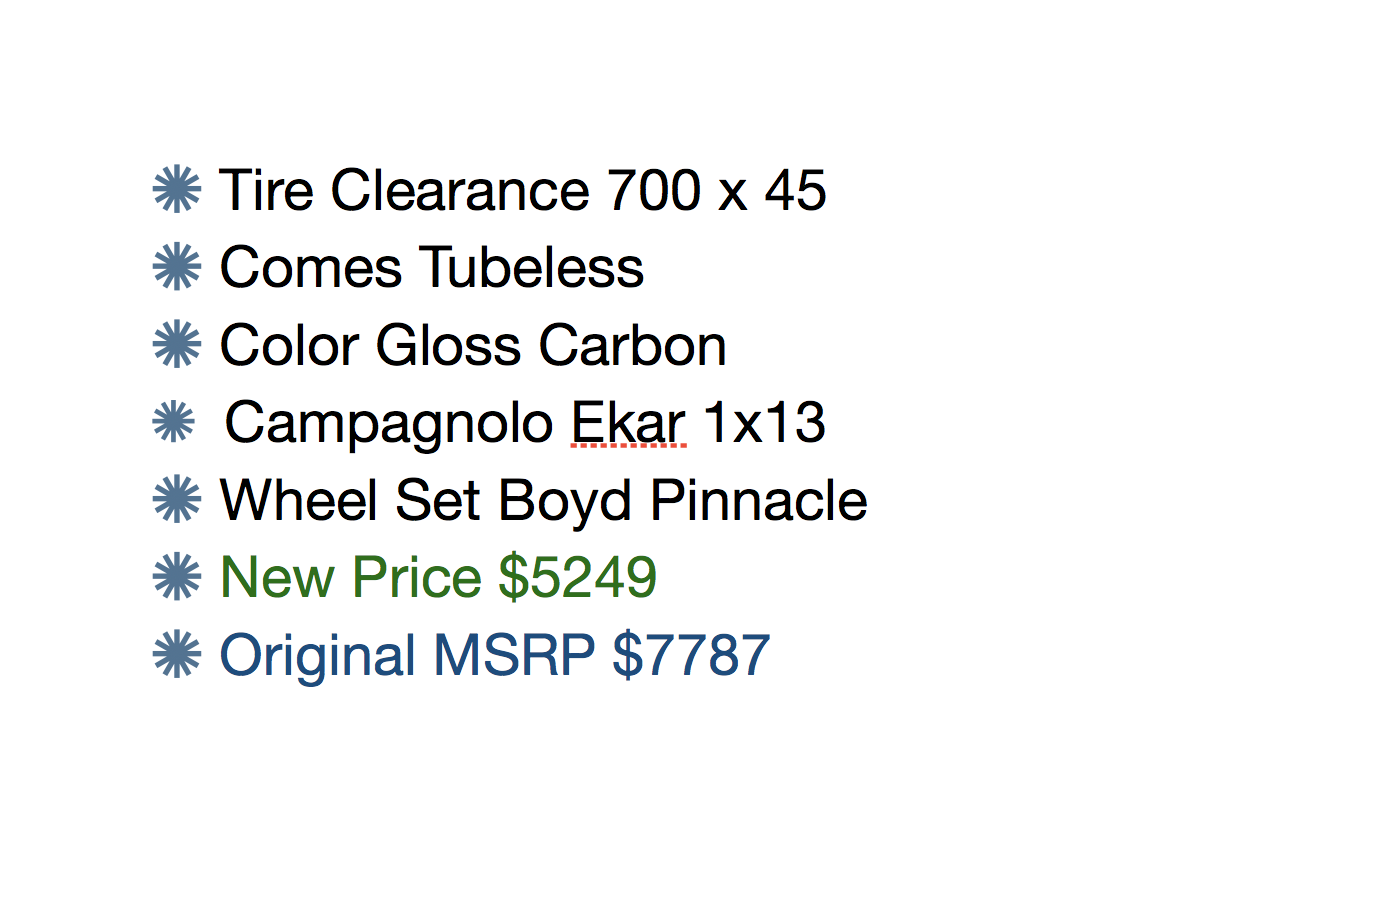The width and height of the screenshot is (1380, 912).
Task: Select the bullet before Color Gloss Carbon
Action: pos(177,345)
